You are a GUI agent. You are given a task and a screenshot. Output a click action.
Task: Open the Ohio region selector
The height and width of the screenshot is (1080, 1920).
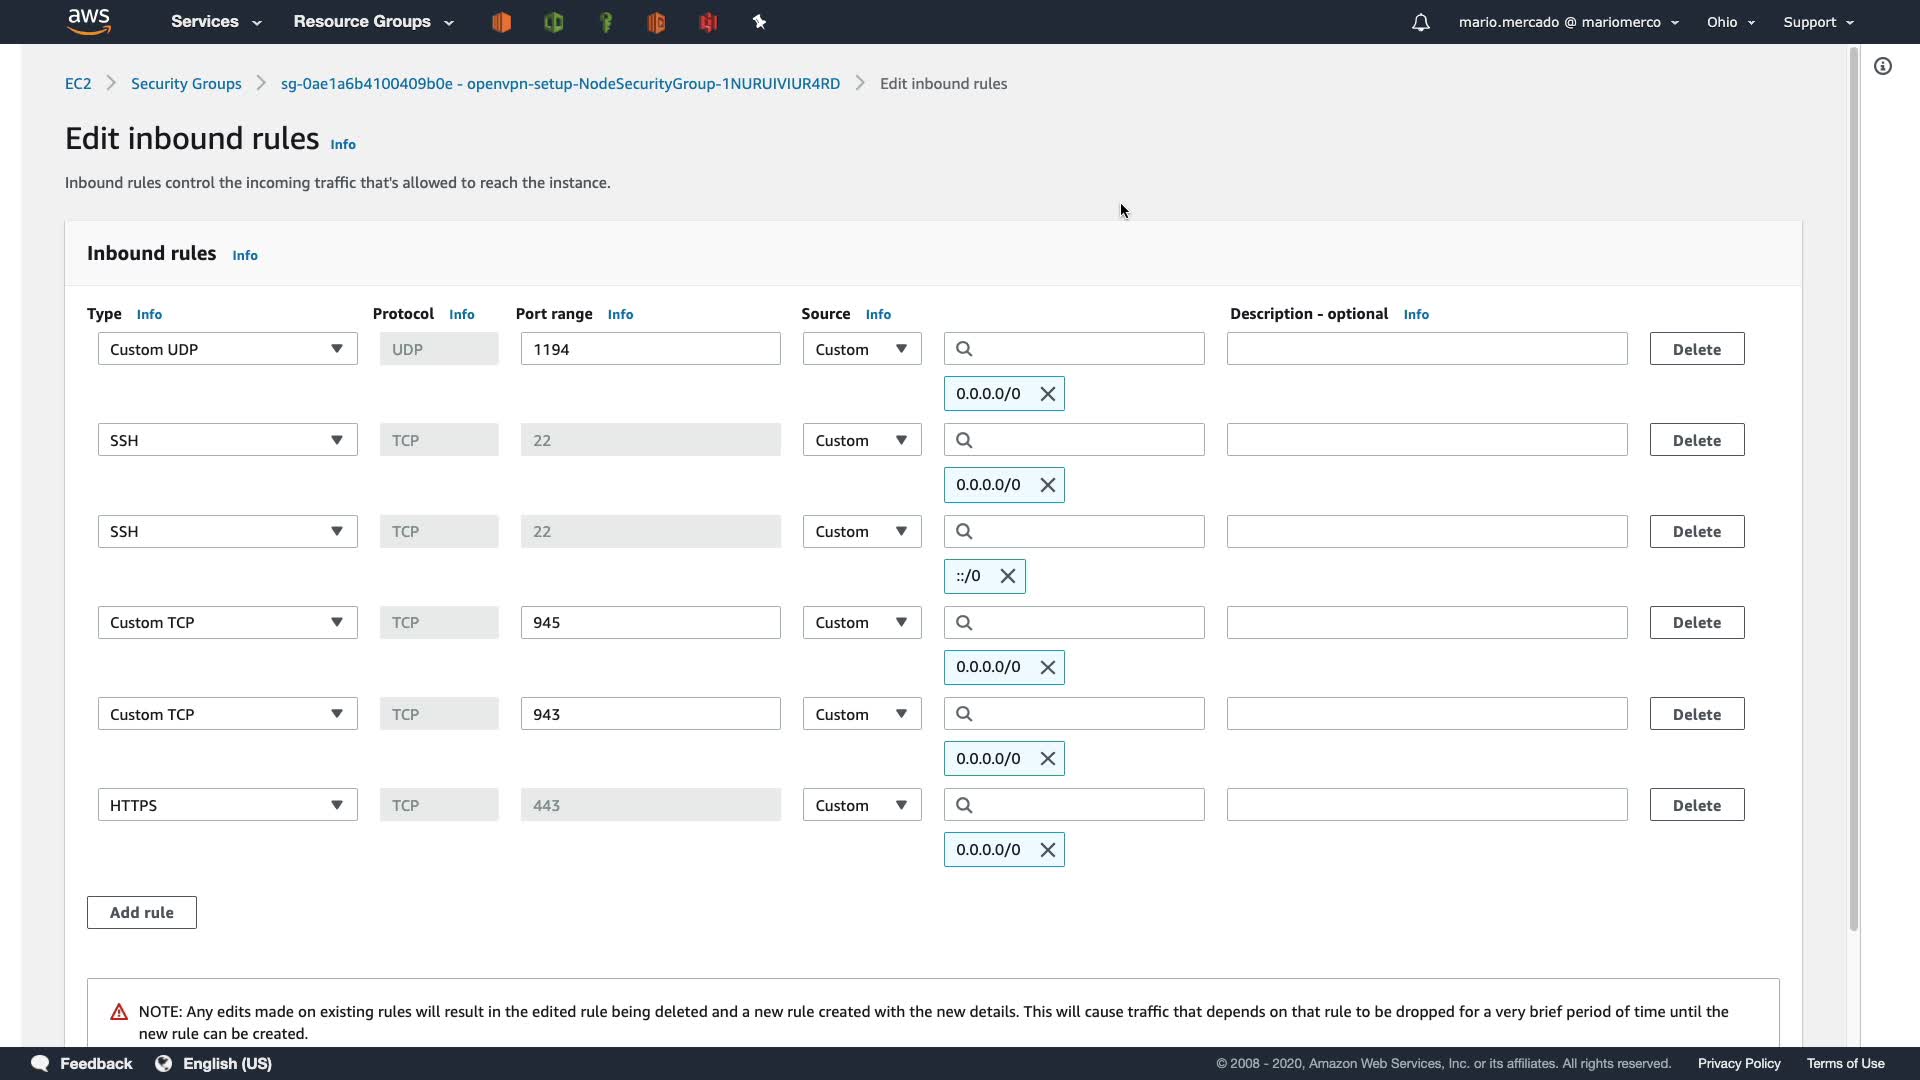[x=1730, y=22]
